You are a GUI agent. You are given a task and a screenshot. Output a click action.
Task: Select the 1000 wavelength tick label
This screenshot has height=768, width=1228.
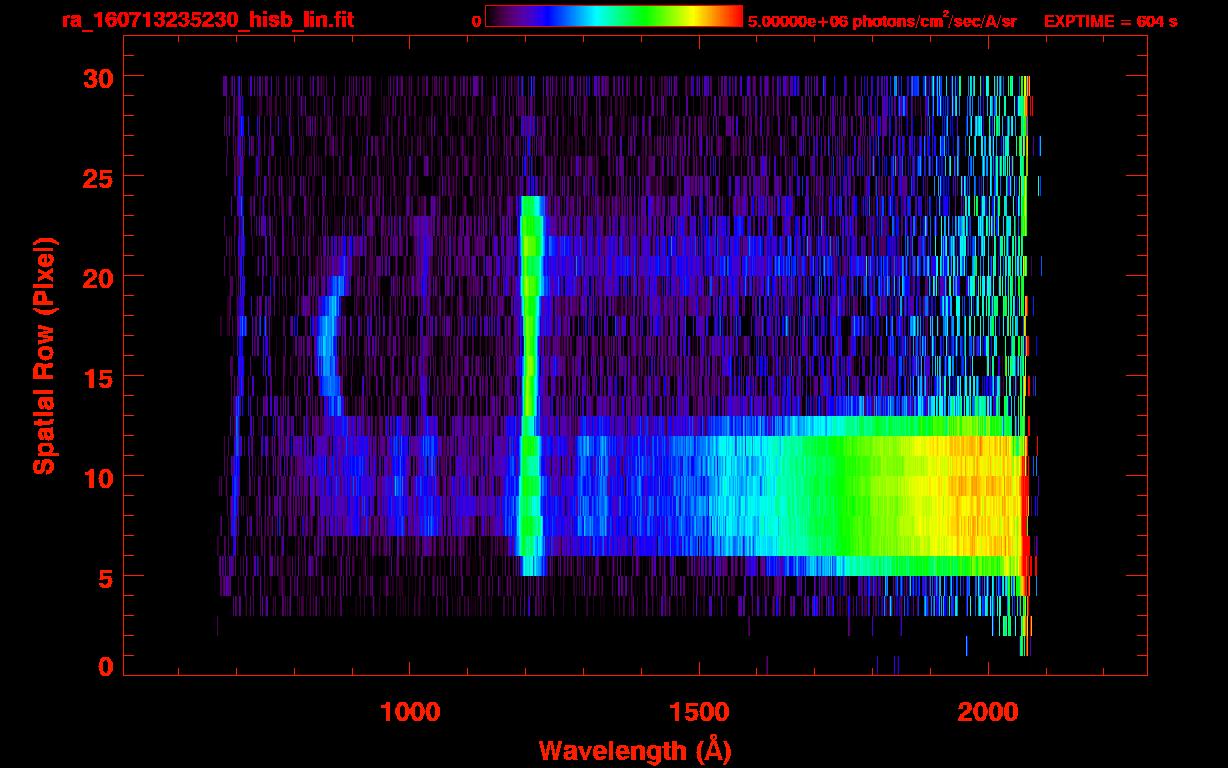[410, 711]
